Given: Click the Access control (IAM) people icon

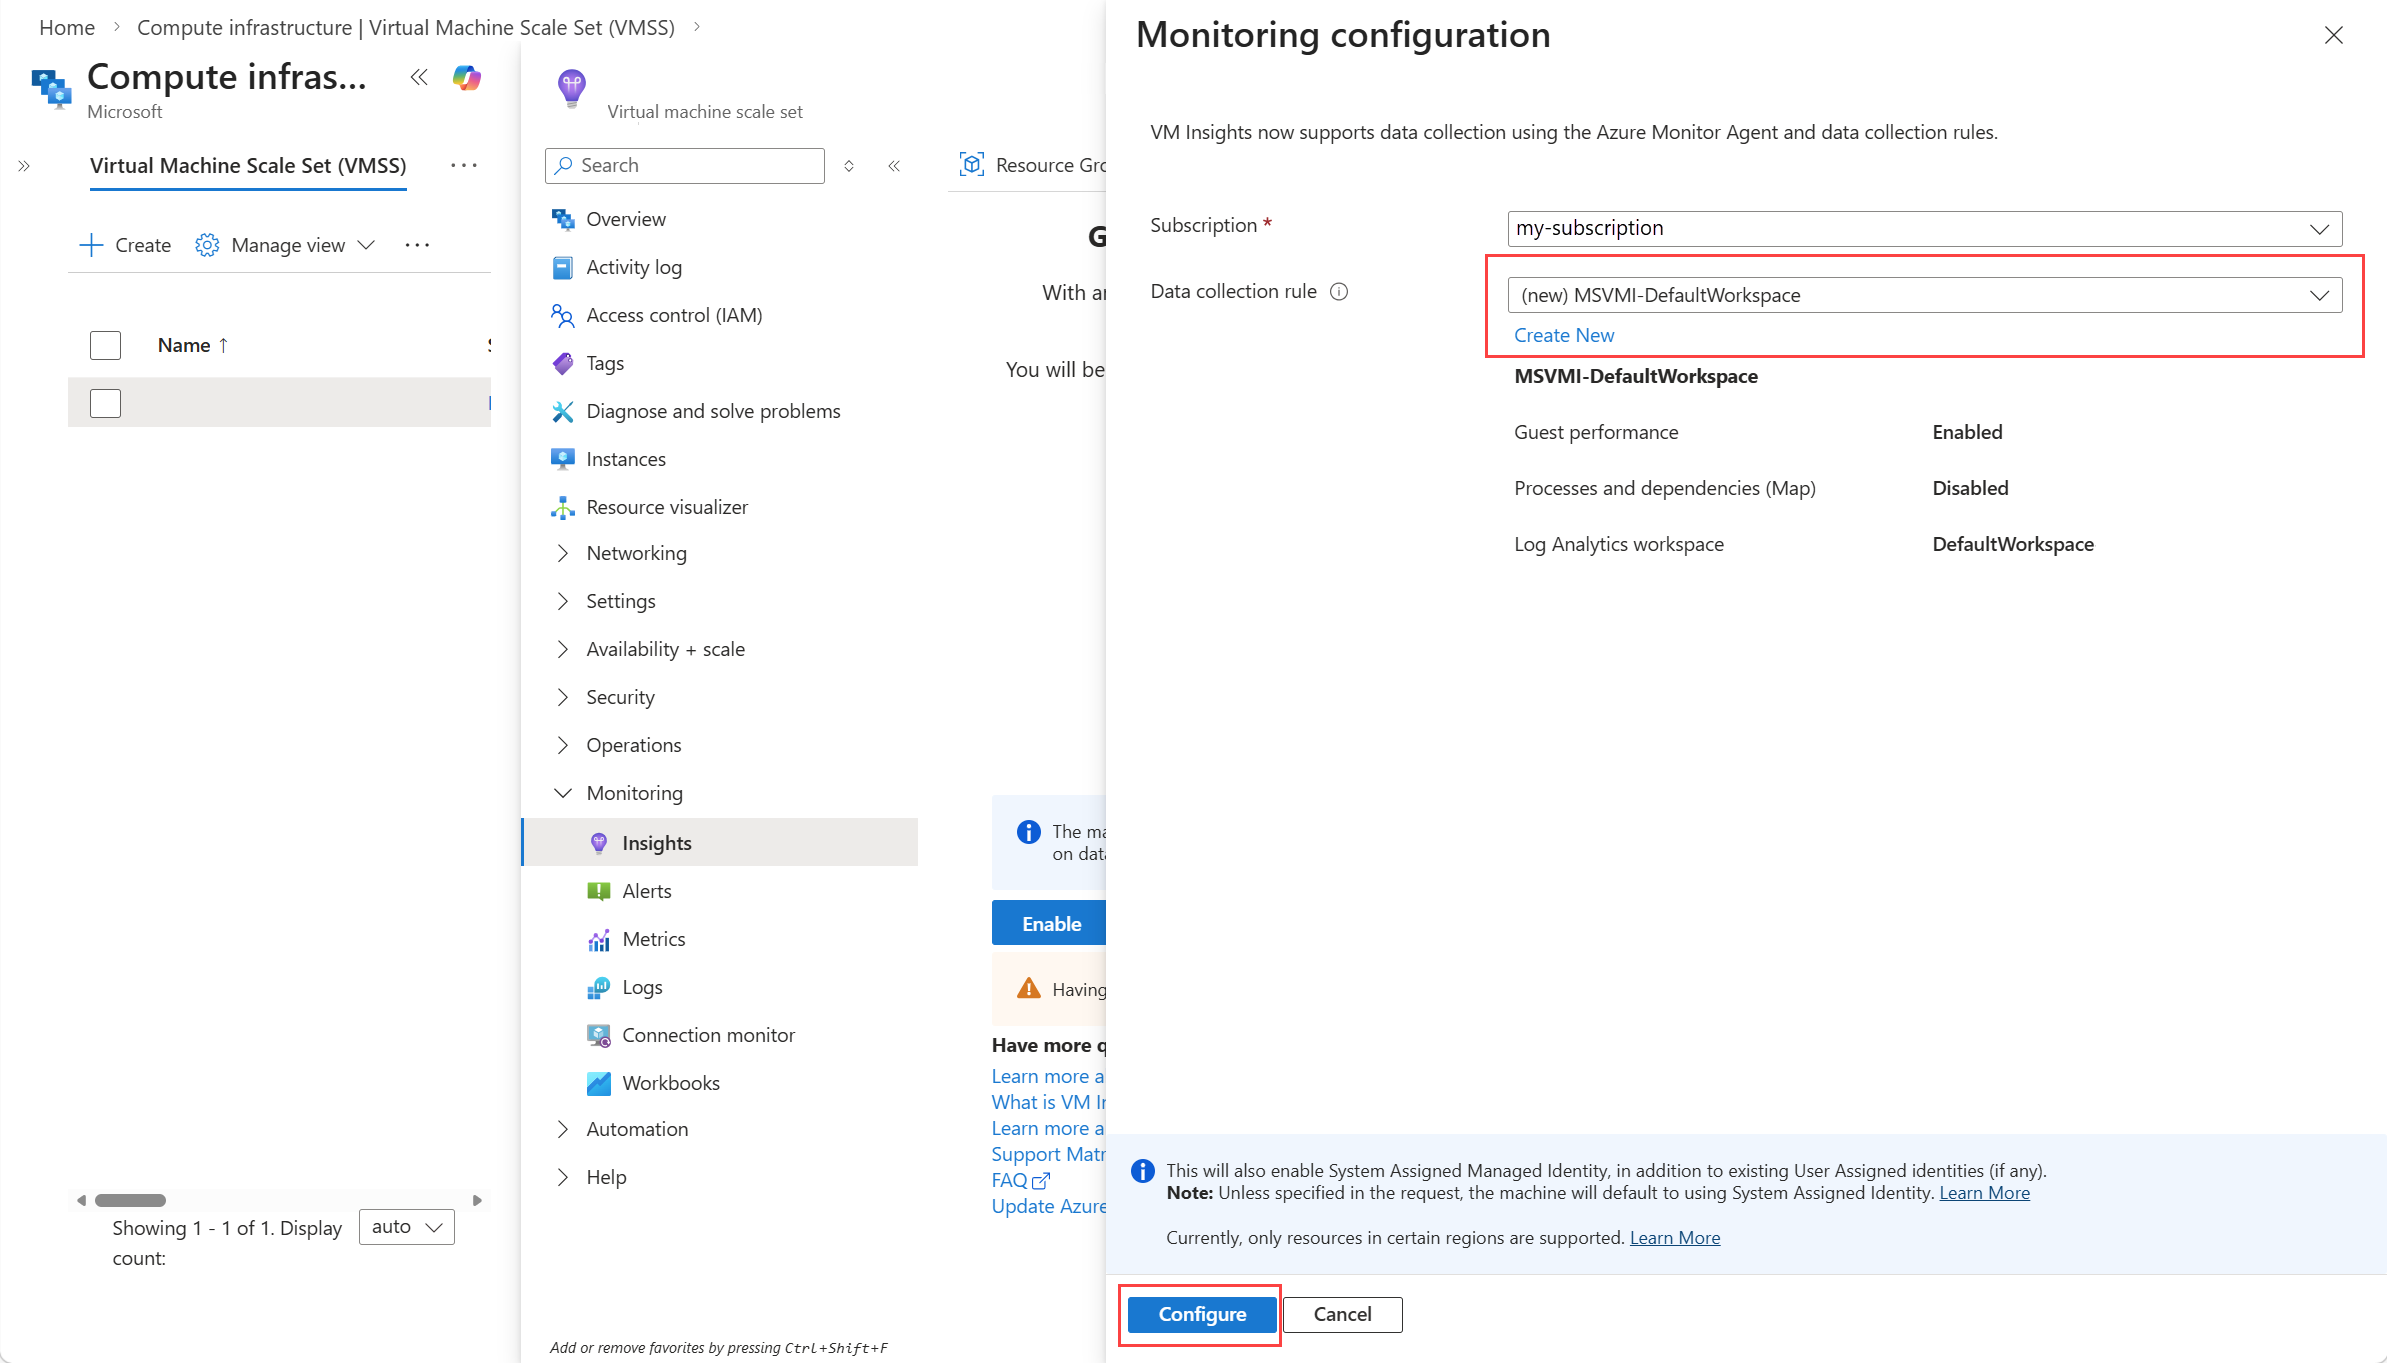Looking at the screenshot, I should tap(563, 315).
